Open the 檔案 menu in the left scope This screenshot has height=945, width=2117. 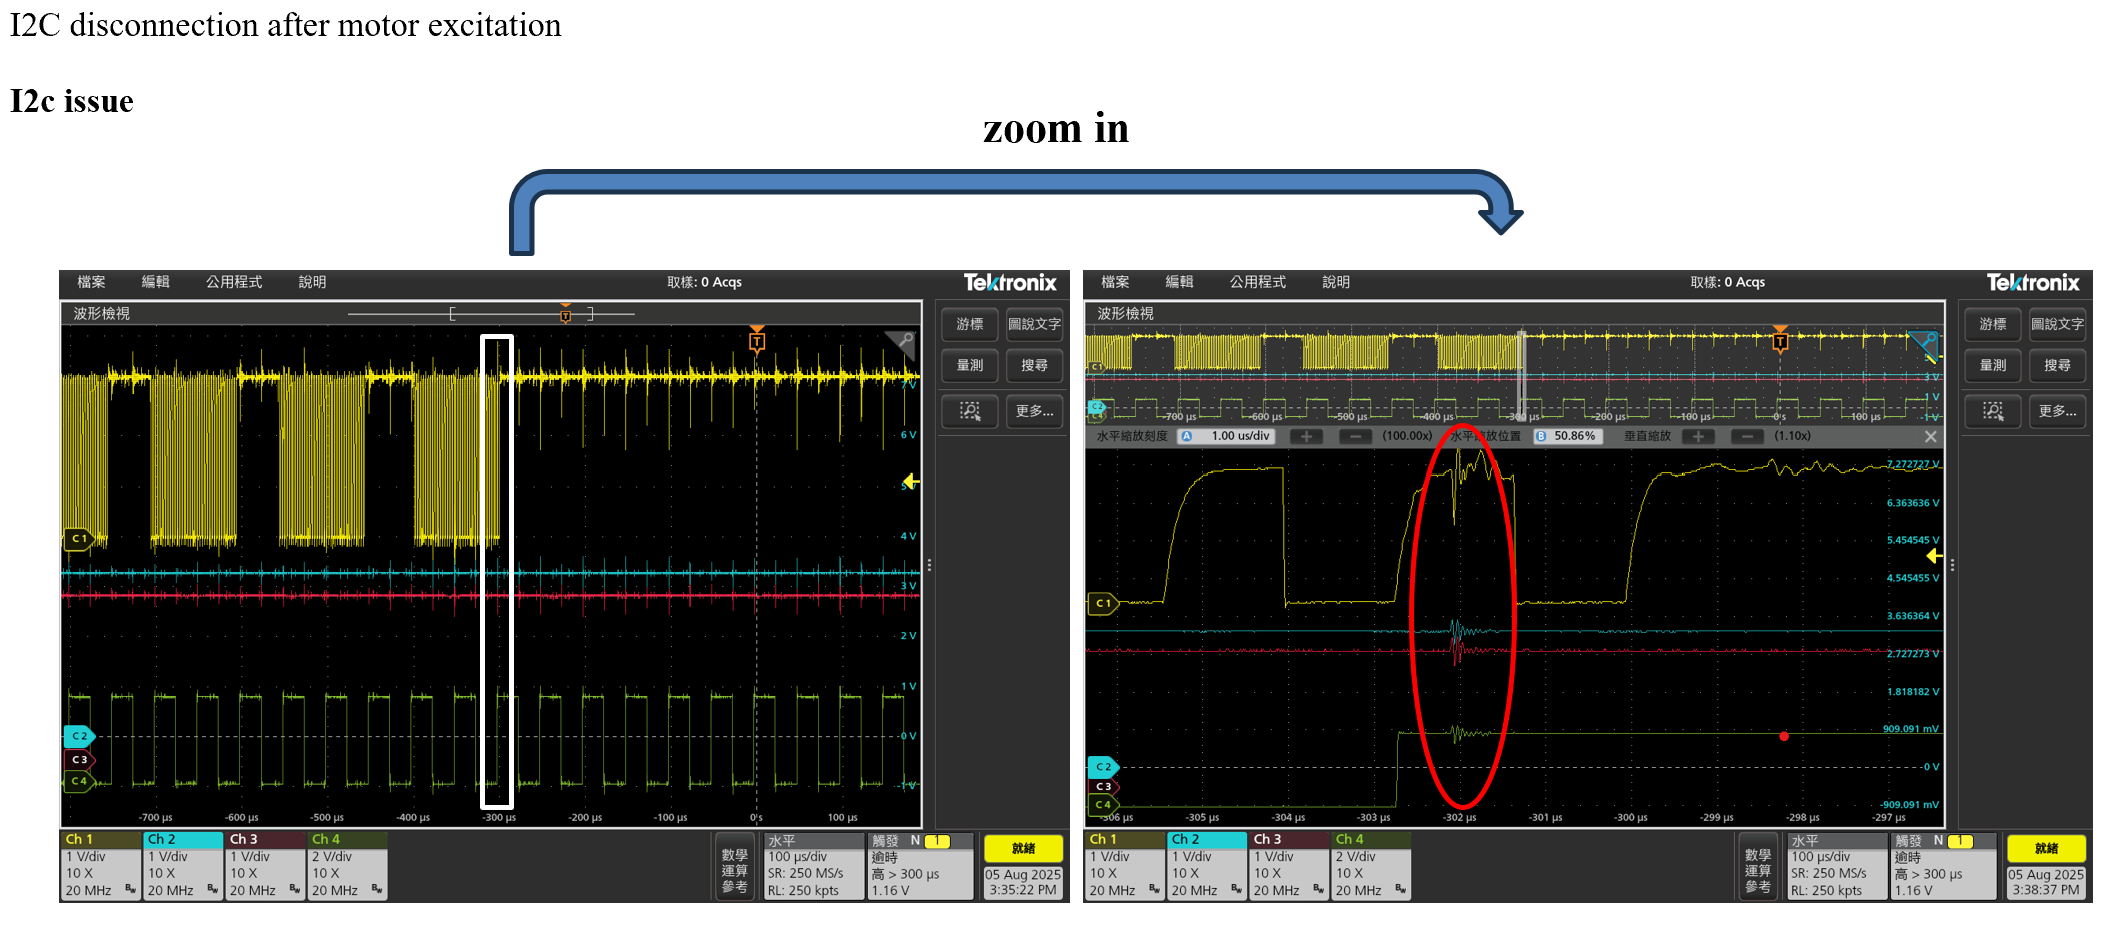(92, 282)
